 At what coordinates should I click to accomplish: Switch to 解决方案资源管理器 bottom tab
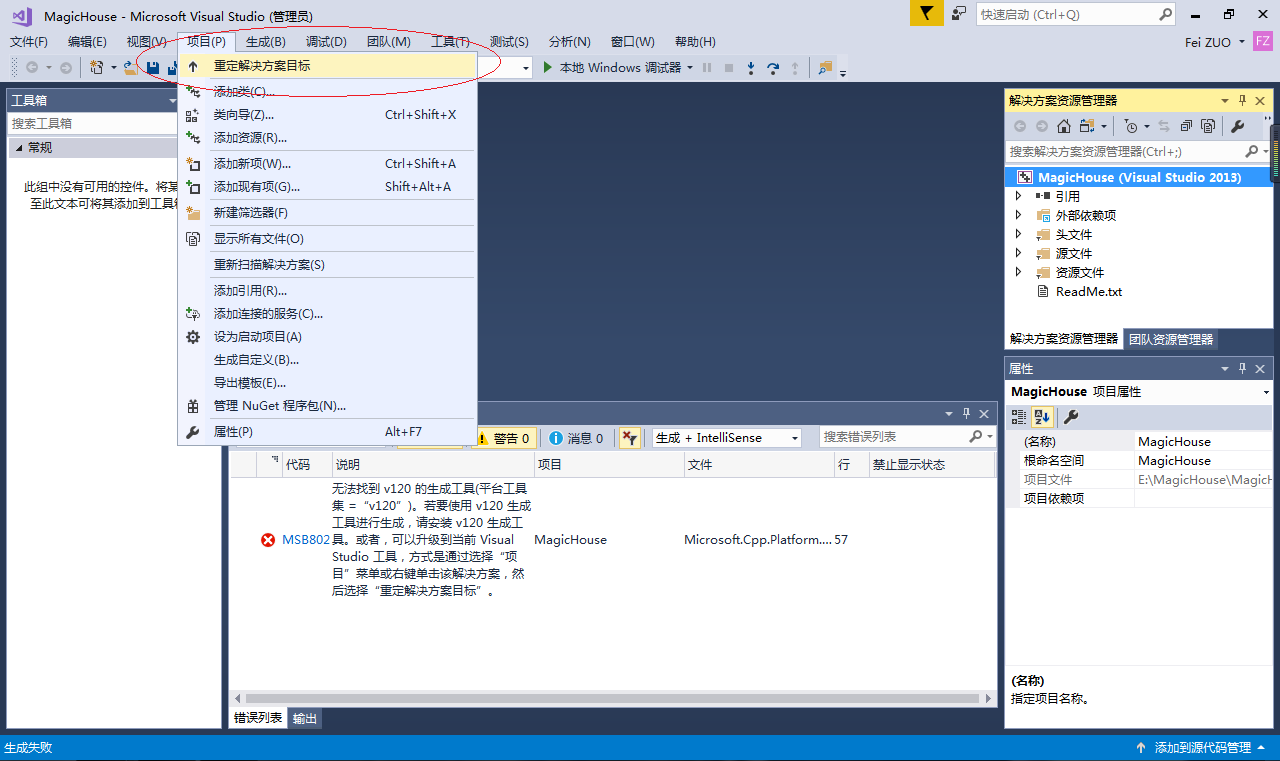click(x=1064, y=339)
